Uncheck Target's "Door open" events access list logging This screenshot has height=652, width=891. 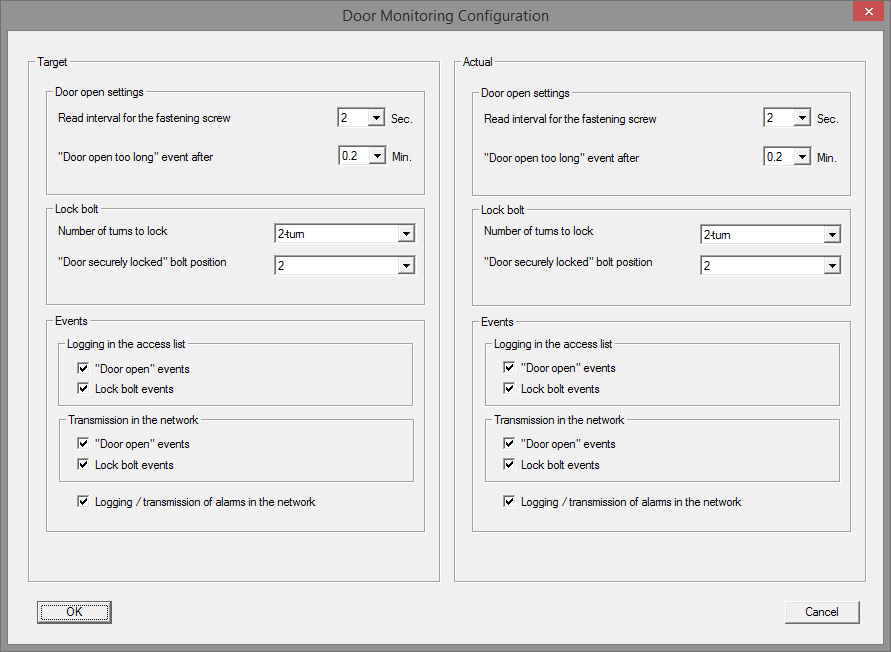pos(83,367)
